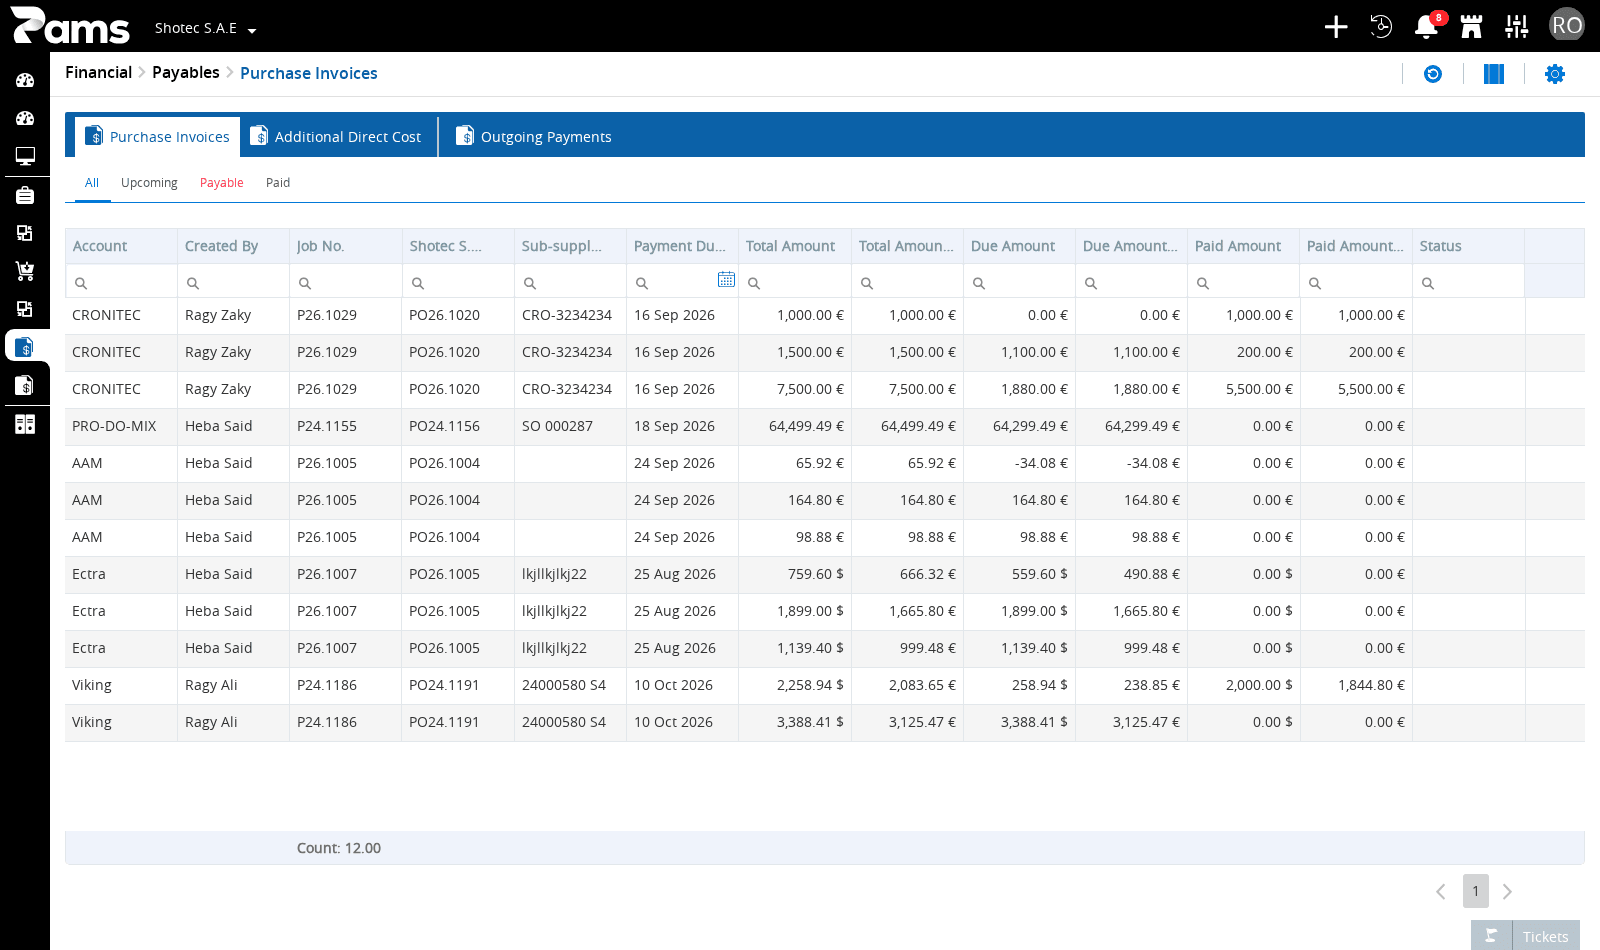Click the castle tower icon

coord(1471,27)
